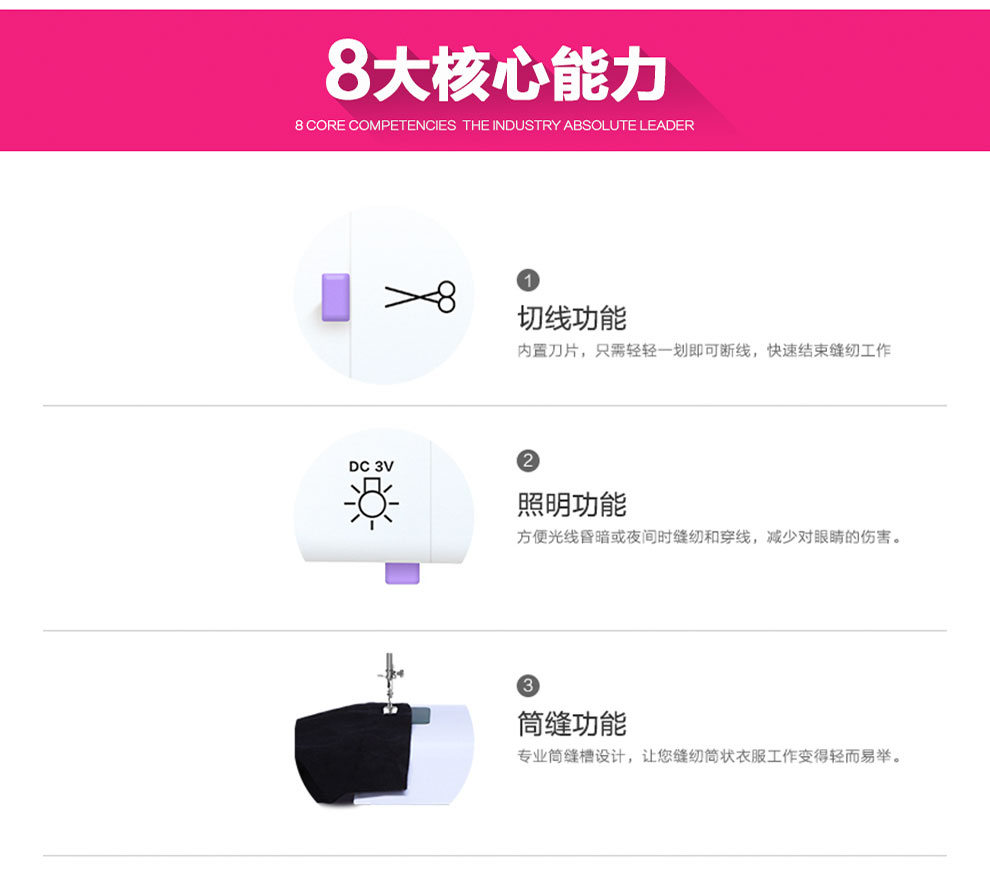990x876 pixels.
Task: Click the black fabric sleeve image
Action: (x=353, y=753)
